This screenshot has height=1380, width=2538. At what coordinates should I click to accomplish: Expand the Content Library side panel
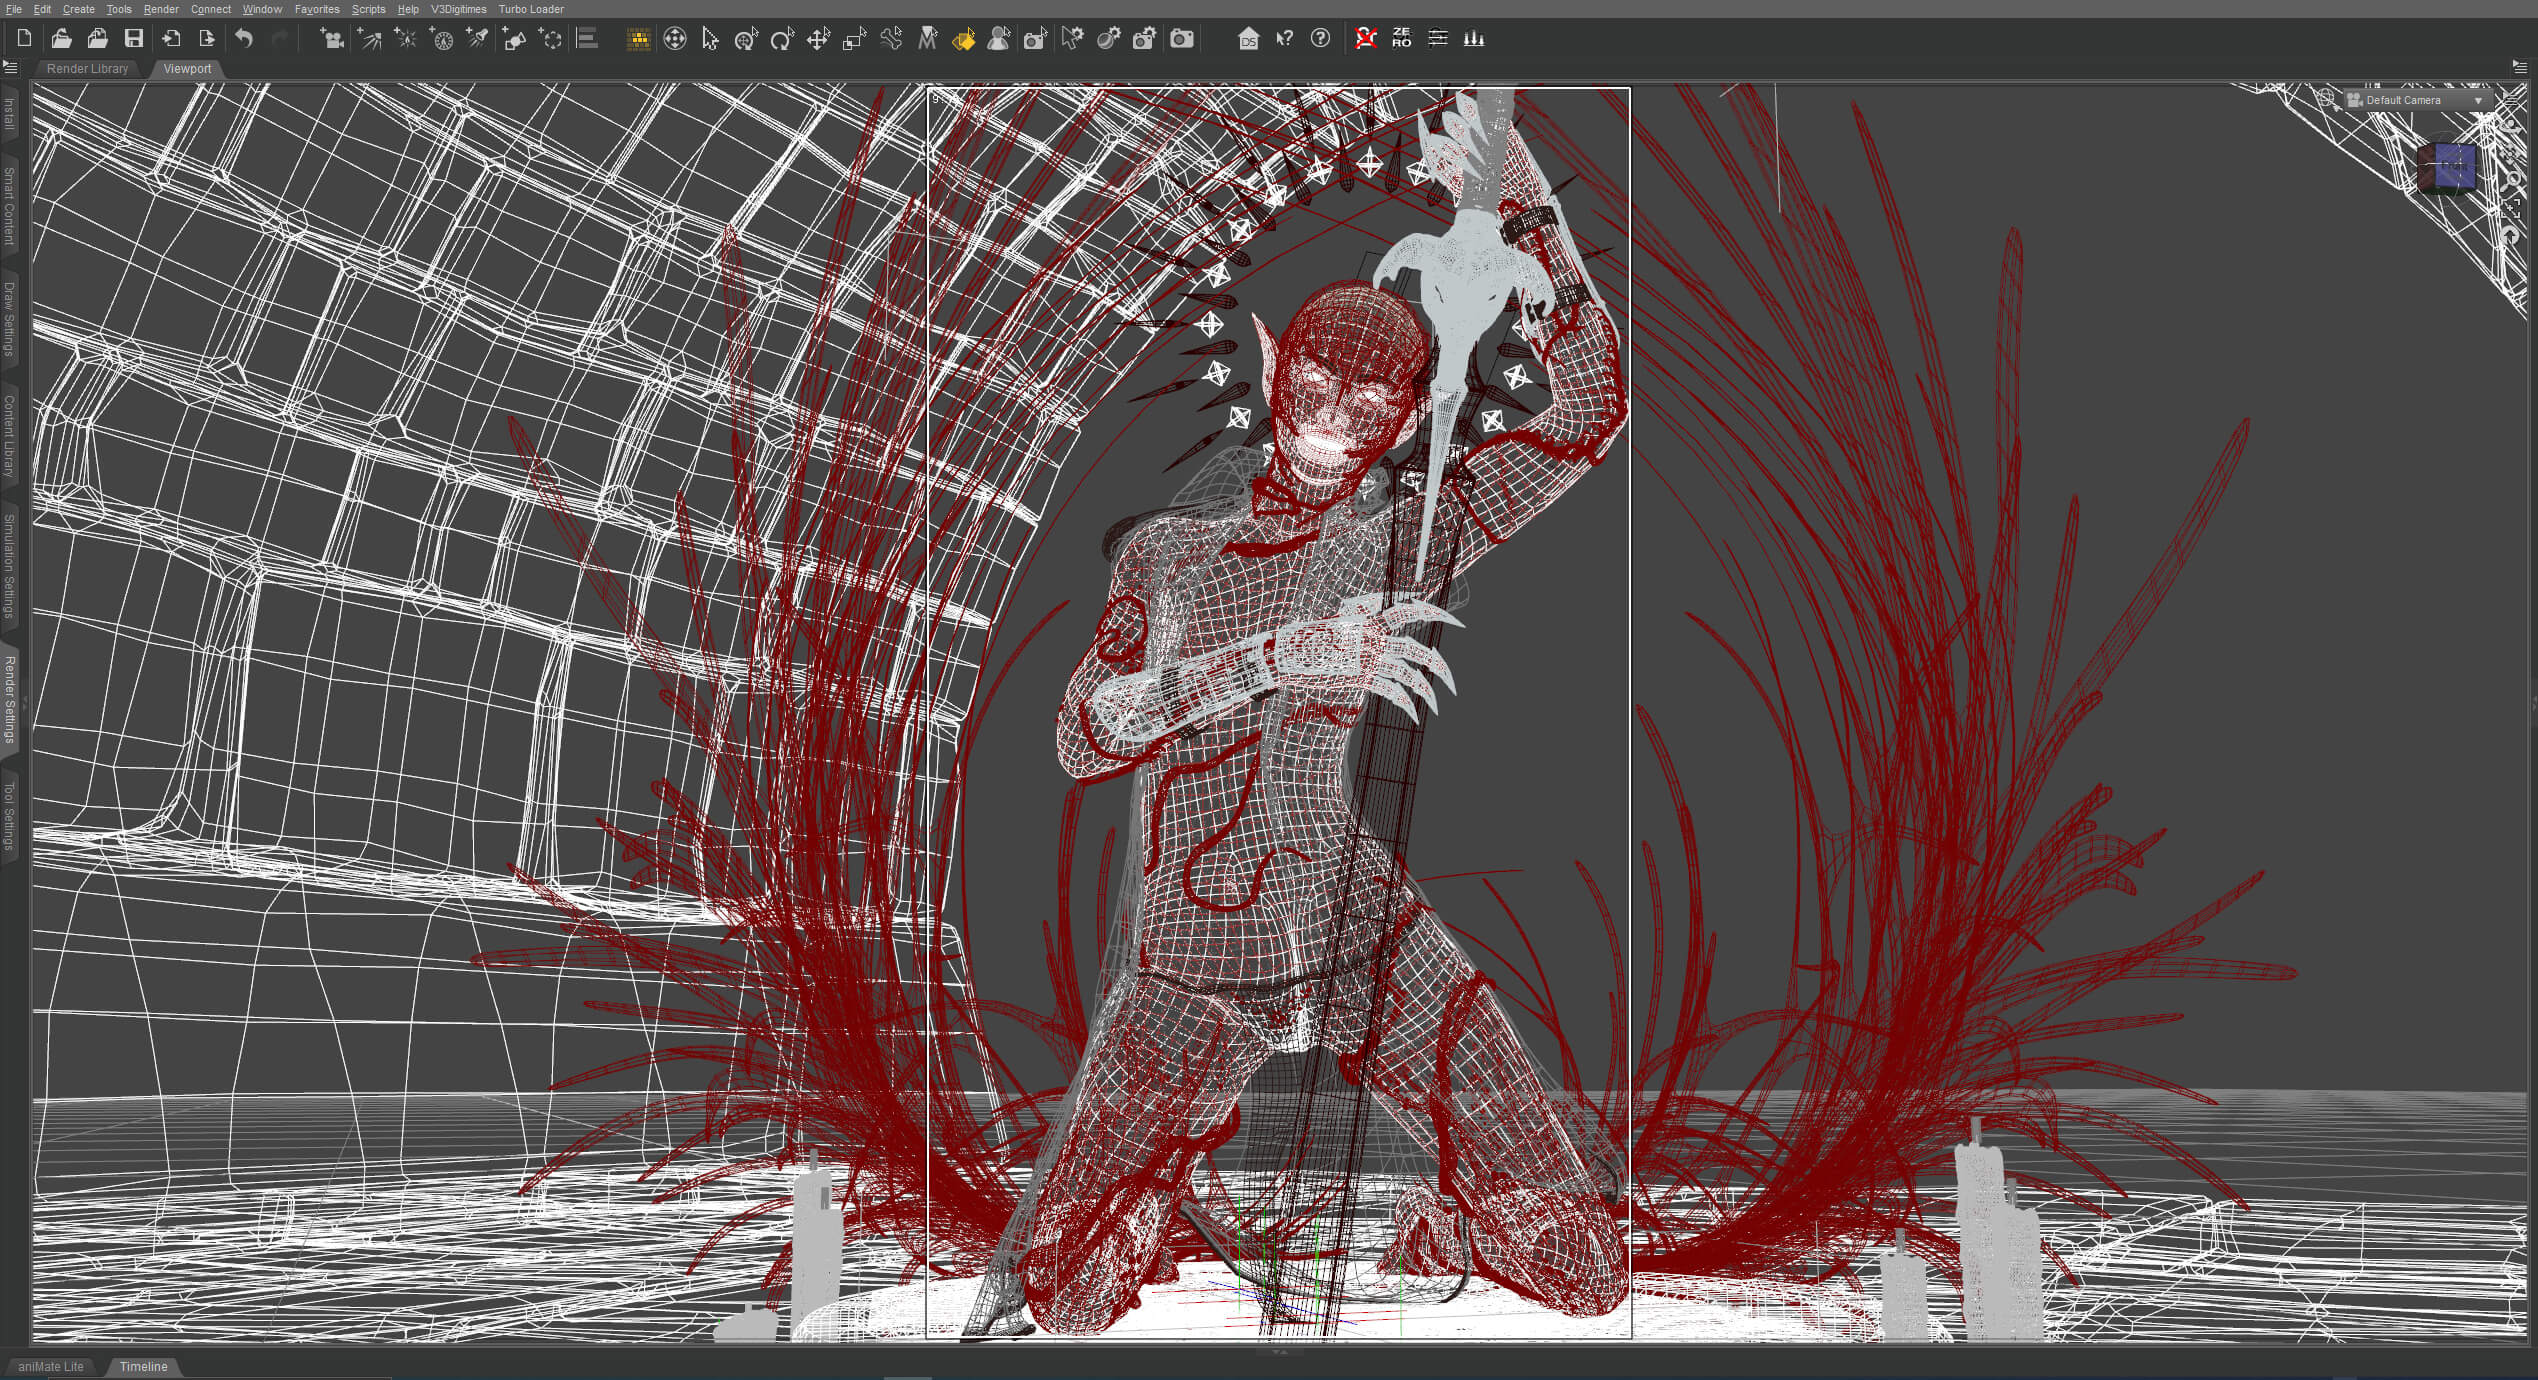coord(9,436)
